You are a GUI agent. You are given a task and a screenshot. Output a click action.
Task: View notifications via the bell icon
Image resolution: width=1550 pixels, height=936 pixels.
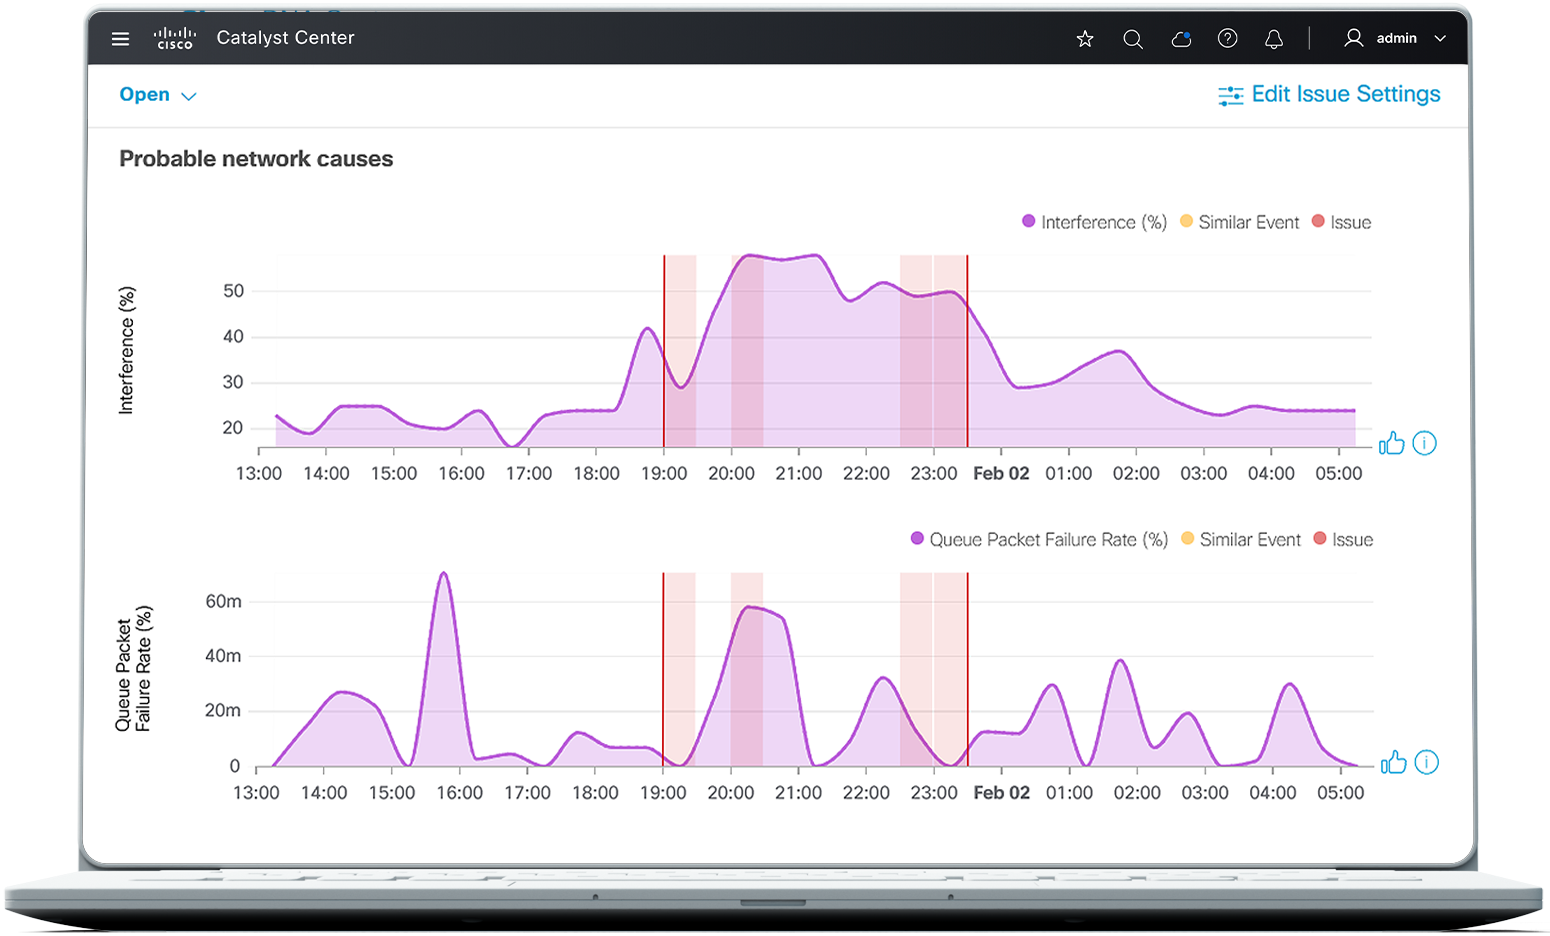(x=1274, y=38)
